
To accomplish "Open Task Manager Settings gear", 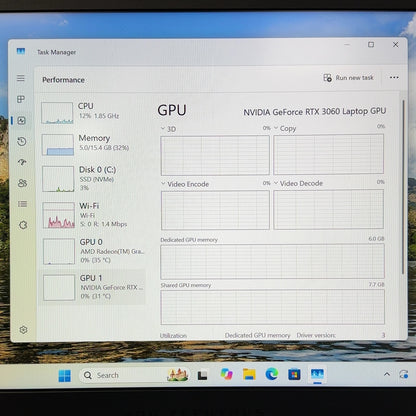I will [x=23, y=330].
